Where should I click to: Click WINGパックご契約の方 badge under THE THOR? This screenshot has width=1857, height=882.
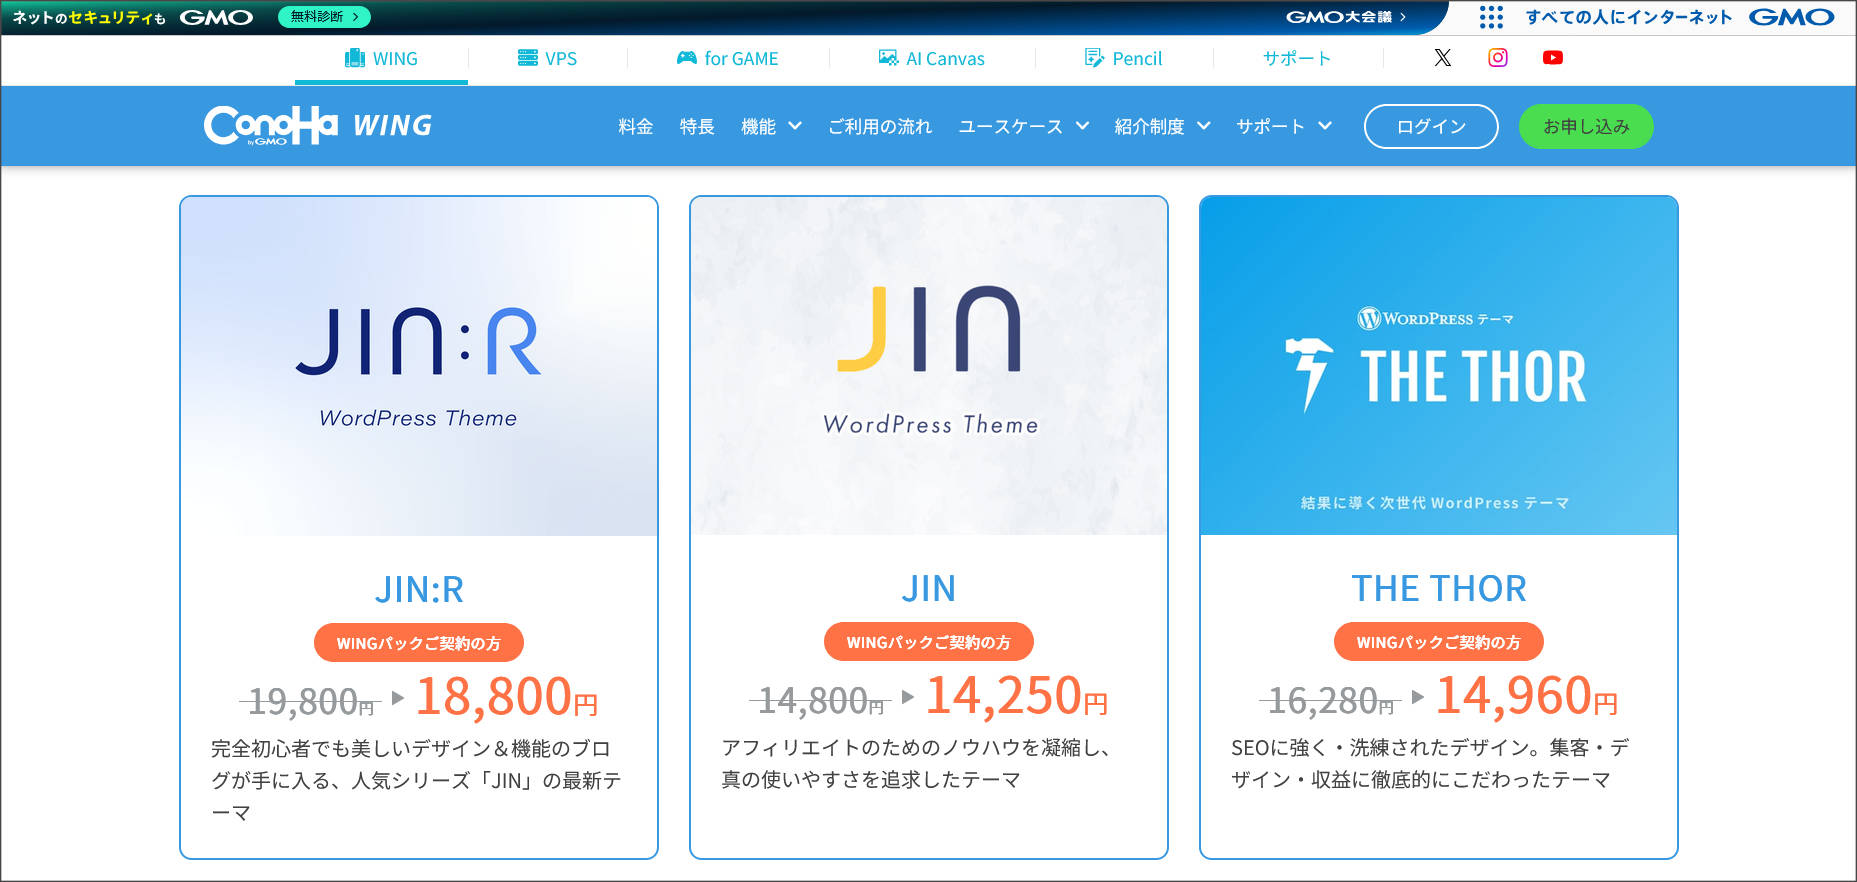click(1439, 642)
